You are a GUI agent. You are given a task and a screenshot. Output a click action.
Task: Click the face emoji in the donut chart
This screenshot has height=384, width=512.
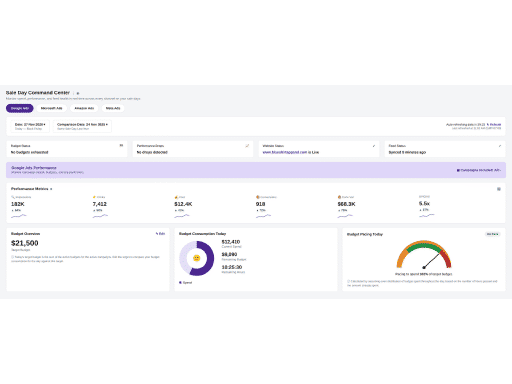coord(197,258)
